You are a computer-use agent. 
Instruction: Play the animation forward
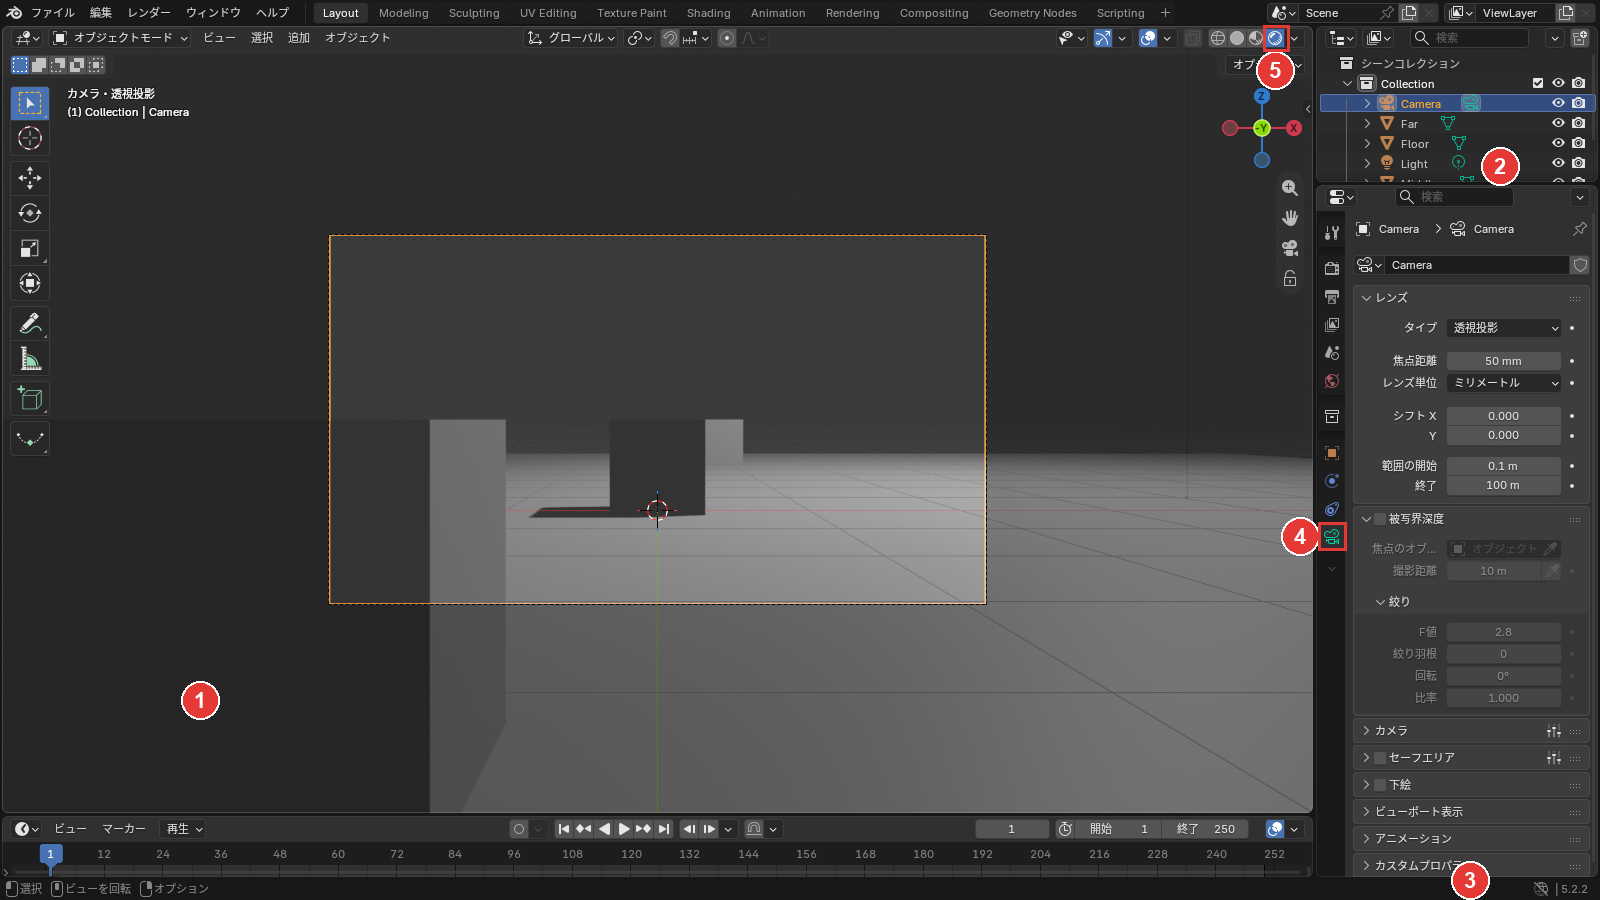click(x=624, y=829)
